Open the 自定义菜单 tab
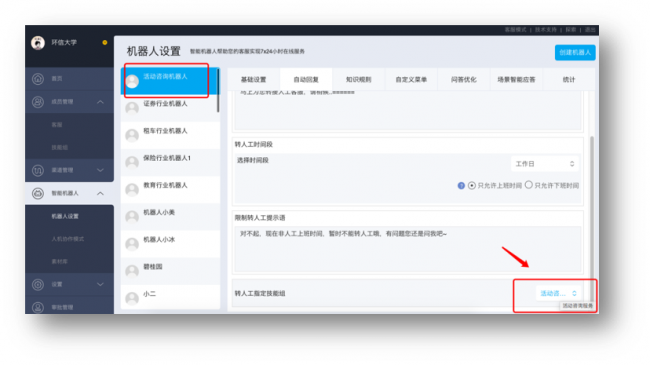 pyautogui.click(x=411, y=79)
